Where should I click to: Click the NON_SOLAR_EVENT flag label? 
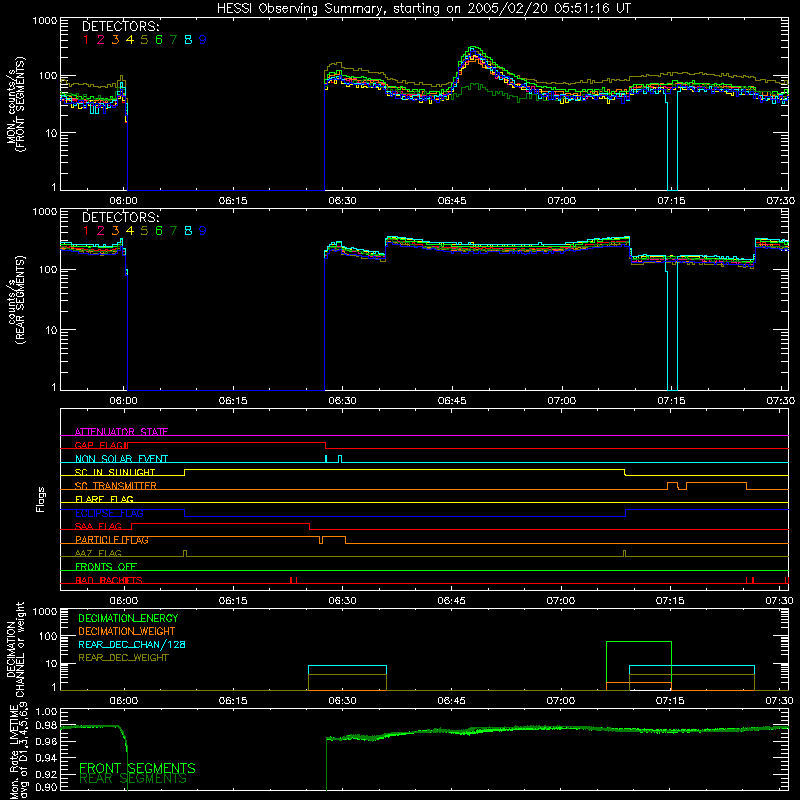[x=121, y=459]
